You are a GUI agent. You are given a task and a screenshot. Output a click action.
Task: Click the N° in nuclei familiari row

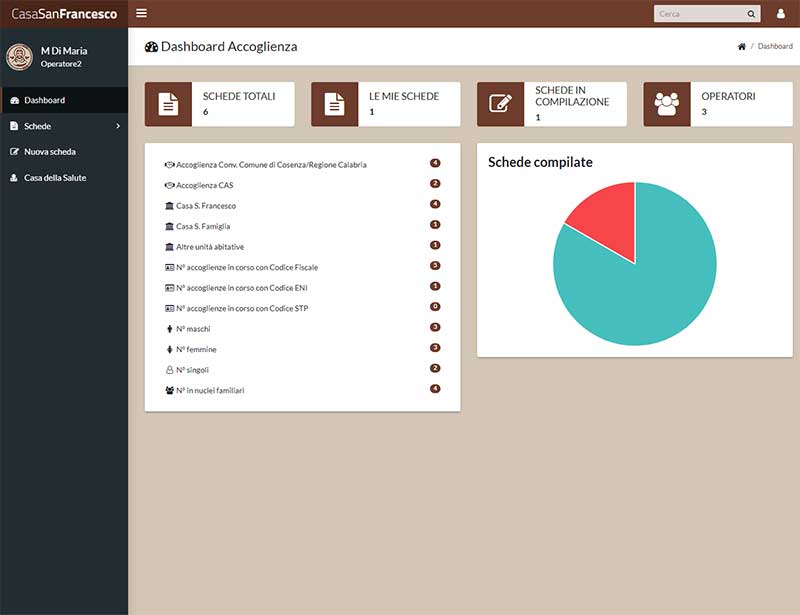pos(303,390)
